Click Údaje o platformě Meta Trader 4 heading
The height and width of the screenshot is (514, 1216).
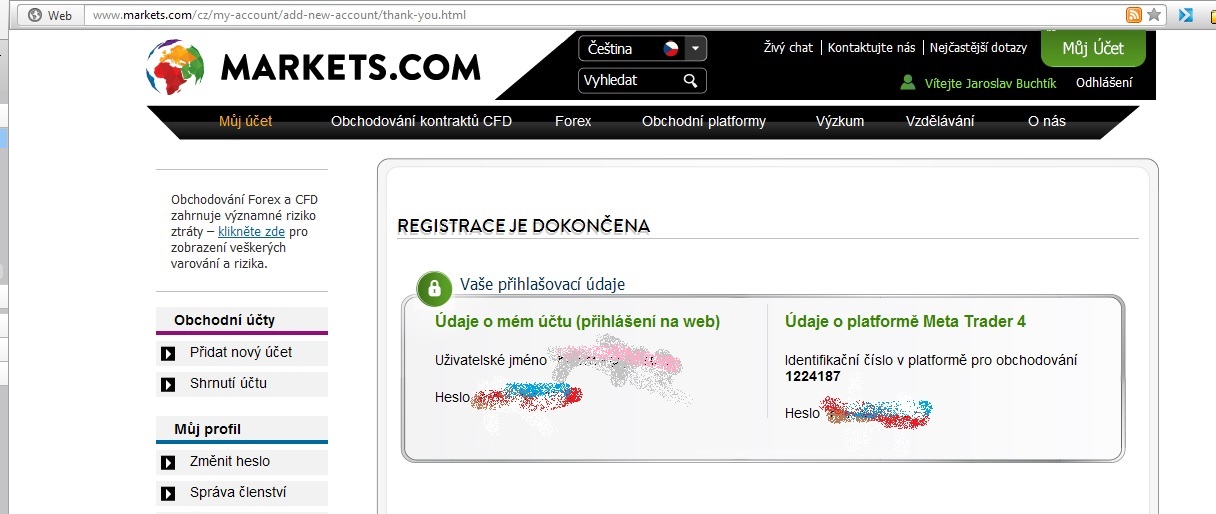click(905, 321)
